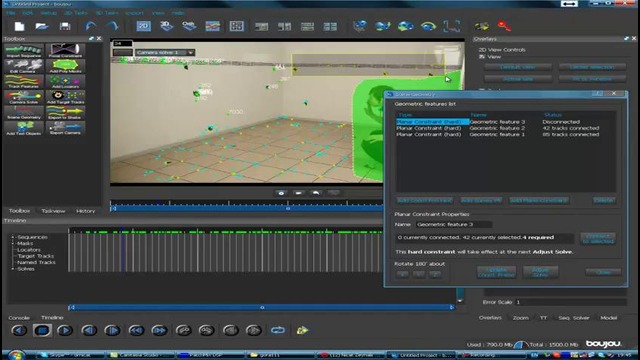Open the Camera solve 1 dropdown
Image resolution: width=640 pixels, height=360 pixels.
pyautogui.click(x=191, y=53)
